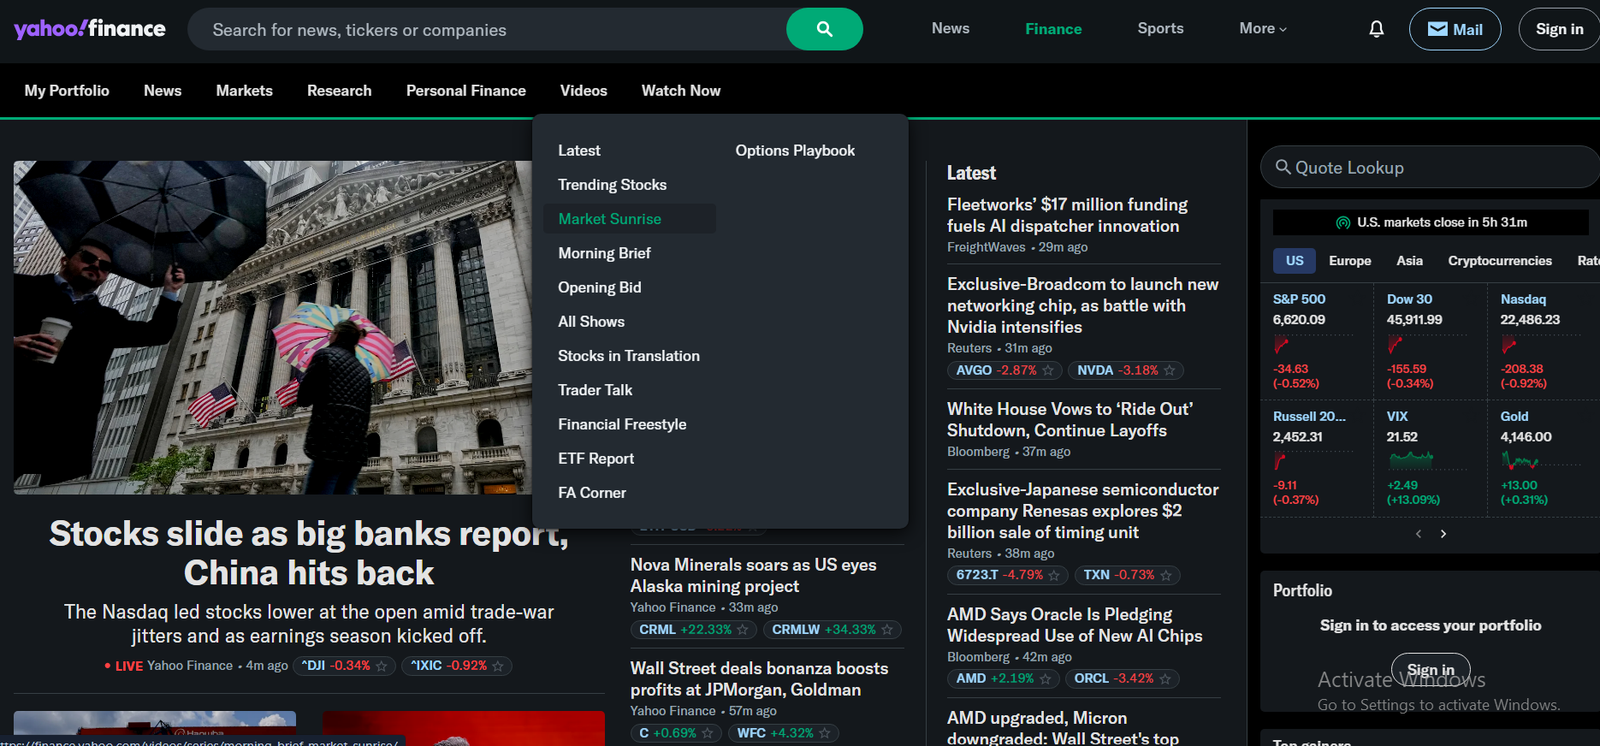Star the WFC ticker chip
The height and width of the screenshot is (746, 1600).
(x=825, y=733)
